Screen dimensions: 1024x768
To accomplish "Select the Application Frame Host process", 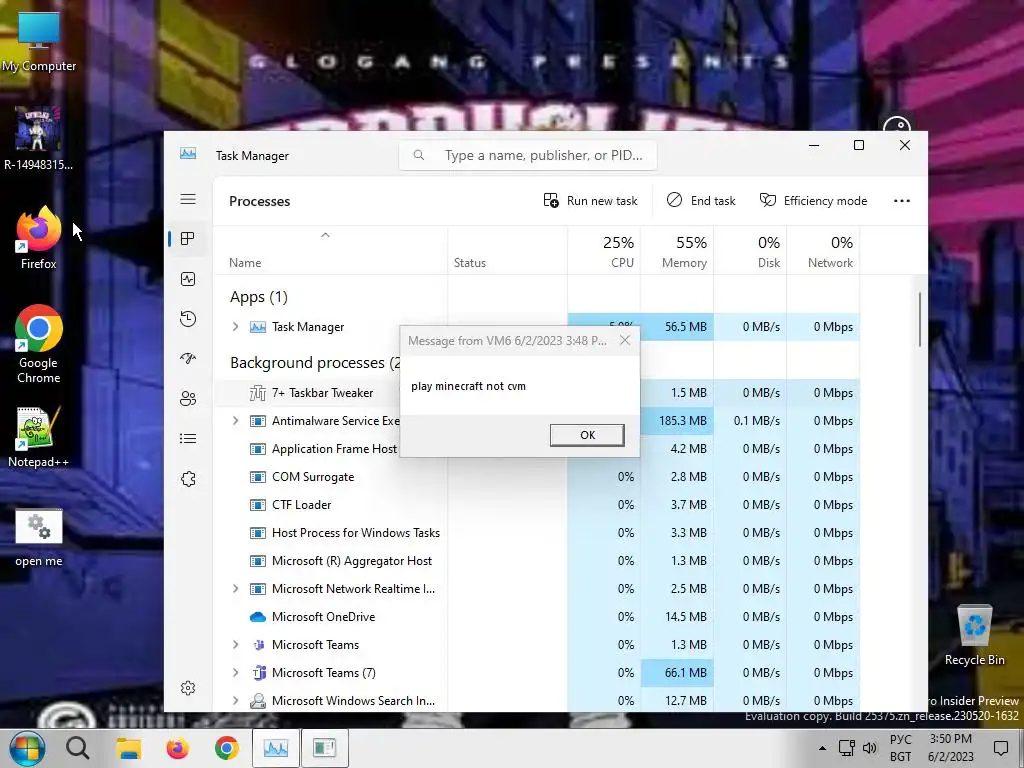I will [334, 449].
